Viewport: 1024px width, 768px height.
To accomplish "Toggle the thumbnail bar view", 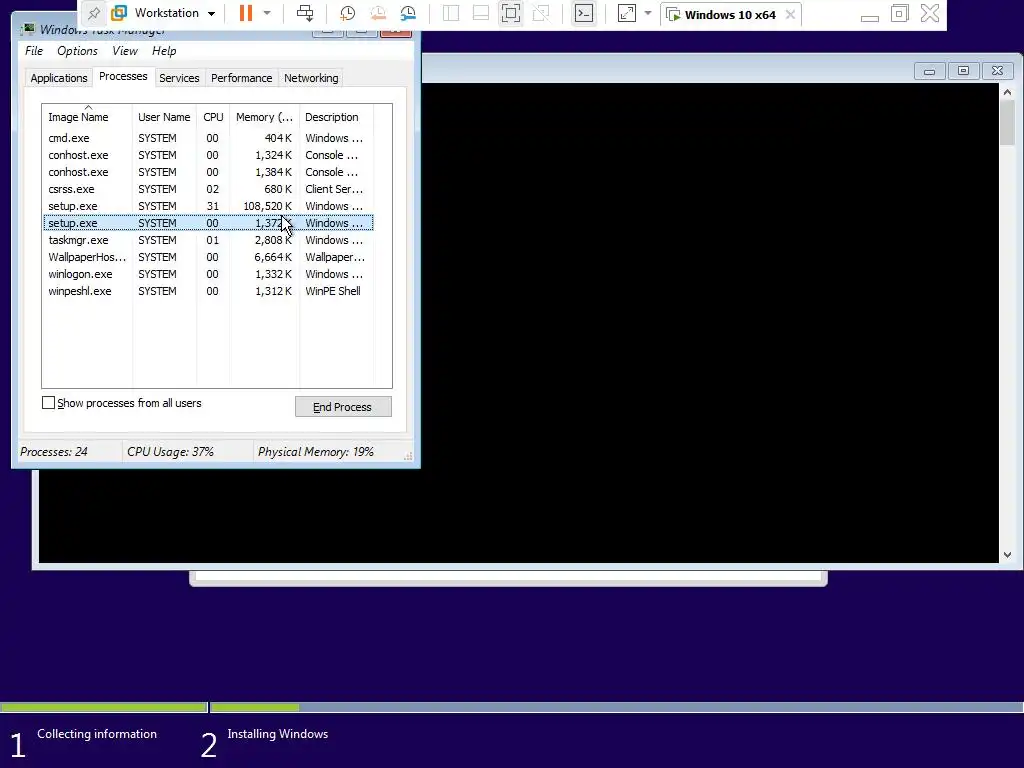I will point(481,13).
